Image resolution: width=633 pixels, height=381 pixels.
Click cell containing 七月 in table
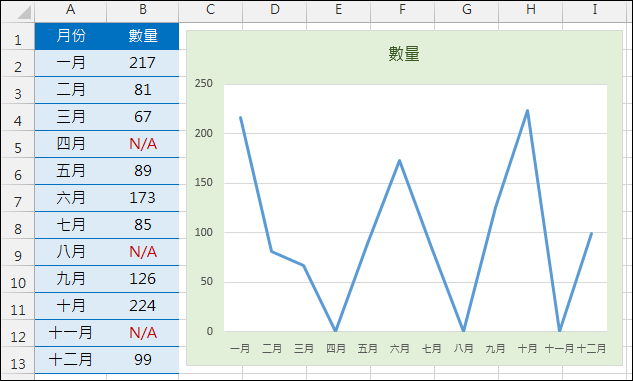click(x=71, y=225)
